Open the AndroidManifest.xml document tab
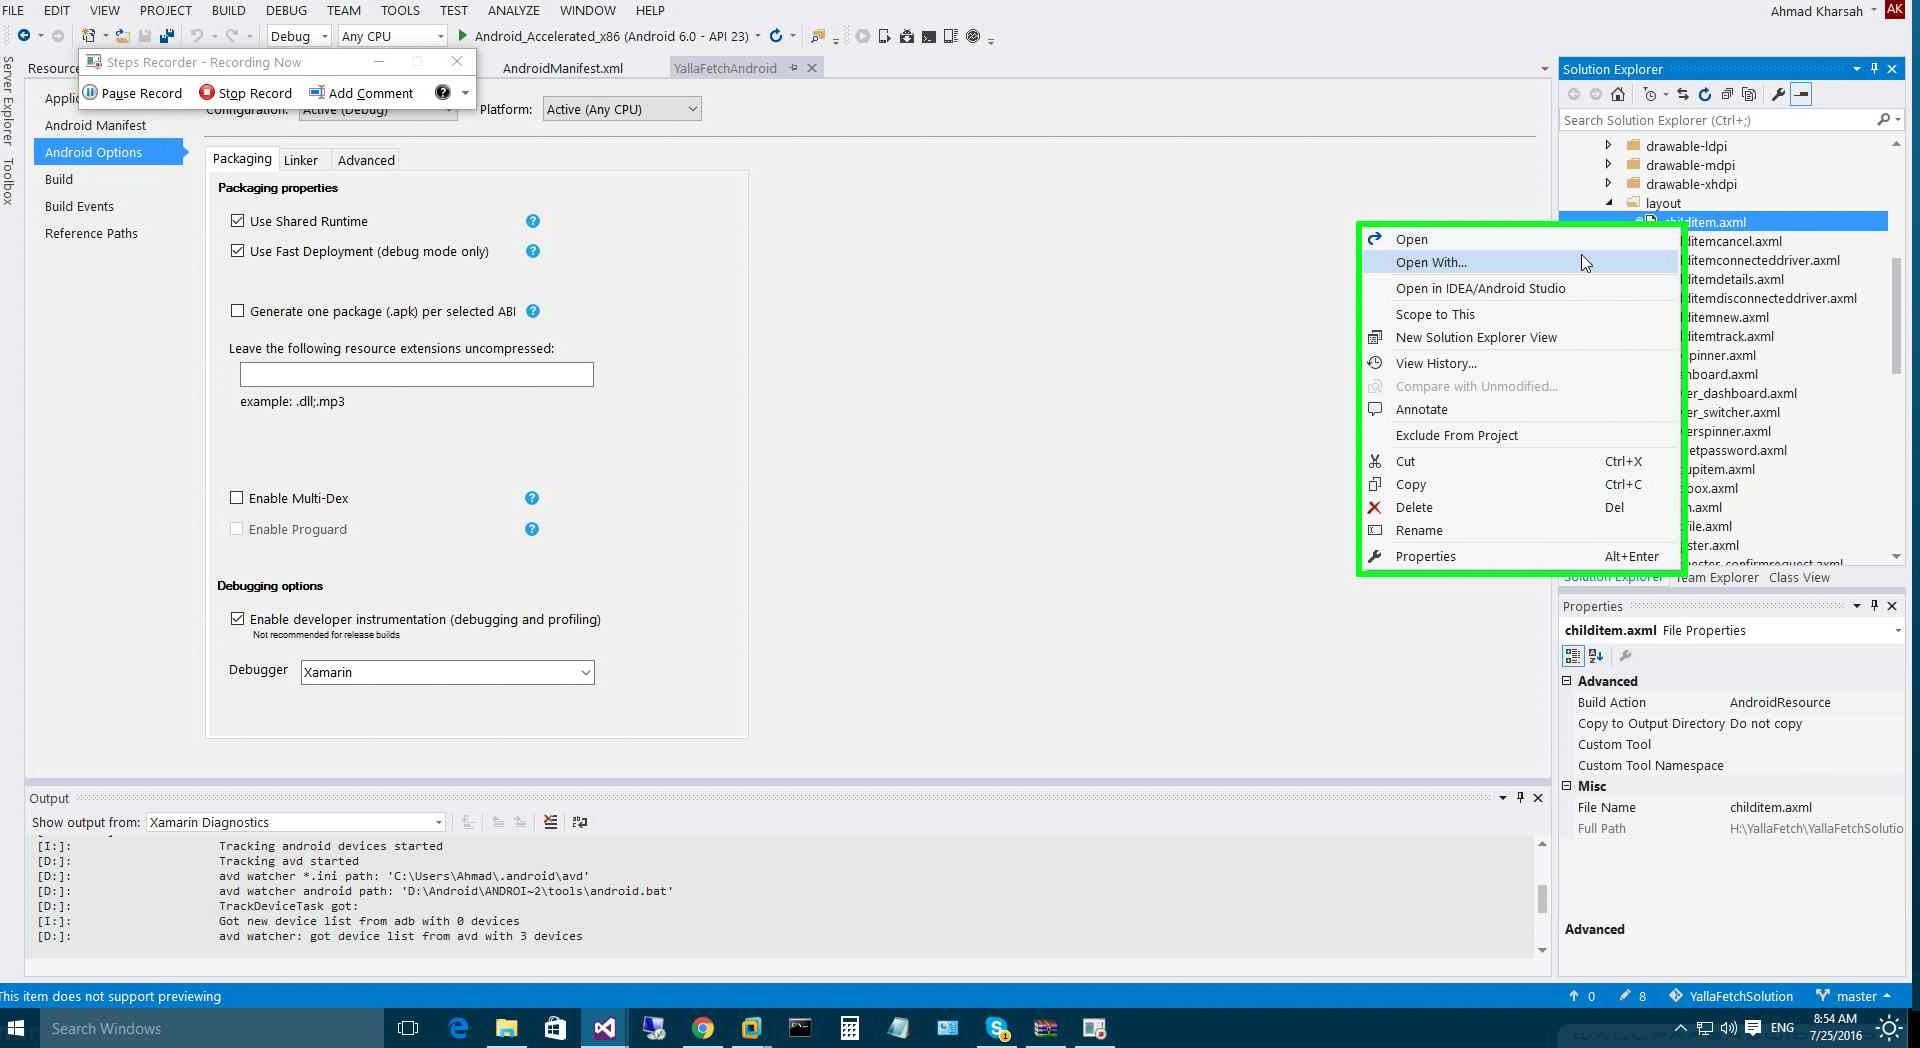 pos(562,68)
